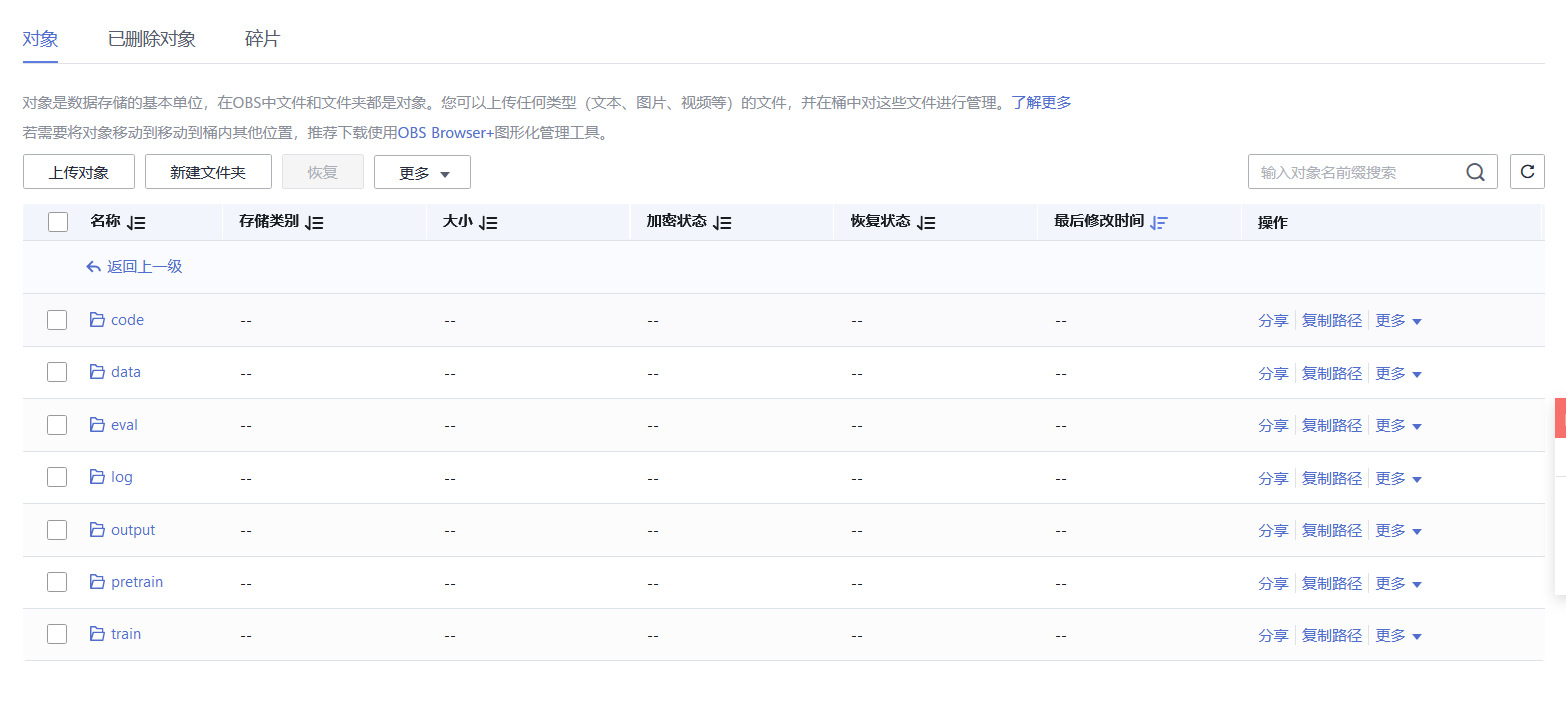Open 更多 options for train row

pyautogui.click(x=1399, y=635)
